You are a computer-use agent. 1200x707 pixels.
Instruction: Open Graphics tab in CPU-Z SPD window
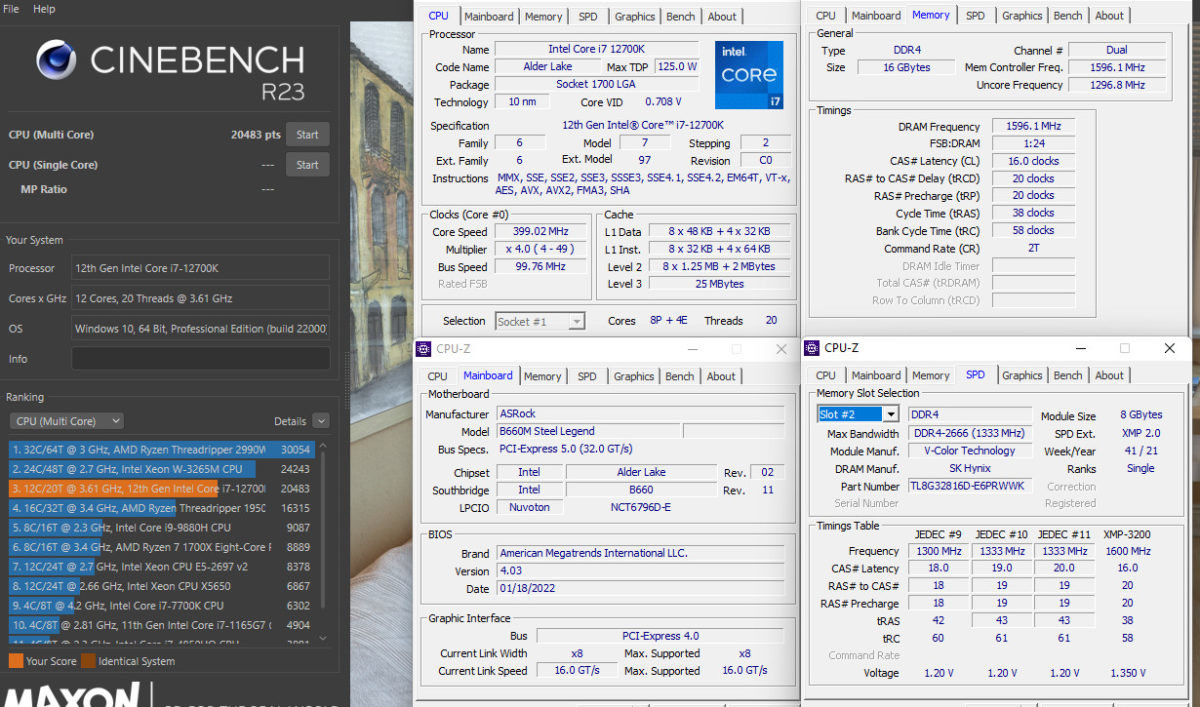click(x=1022, y=375)
